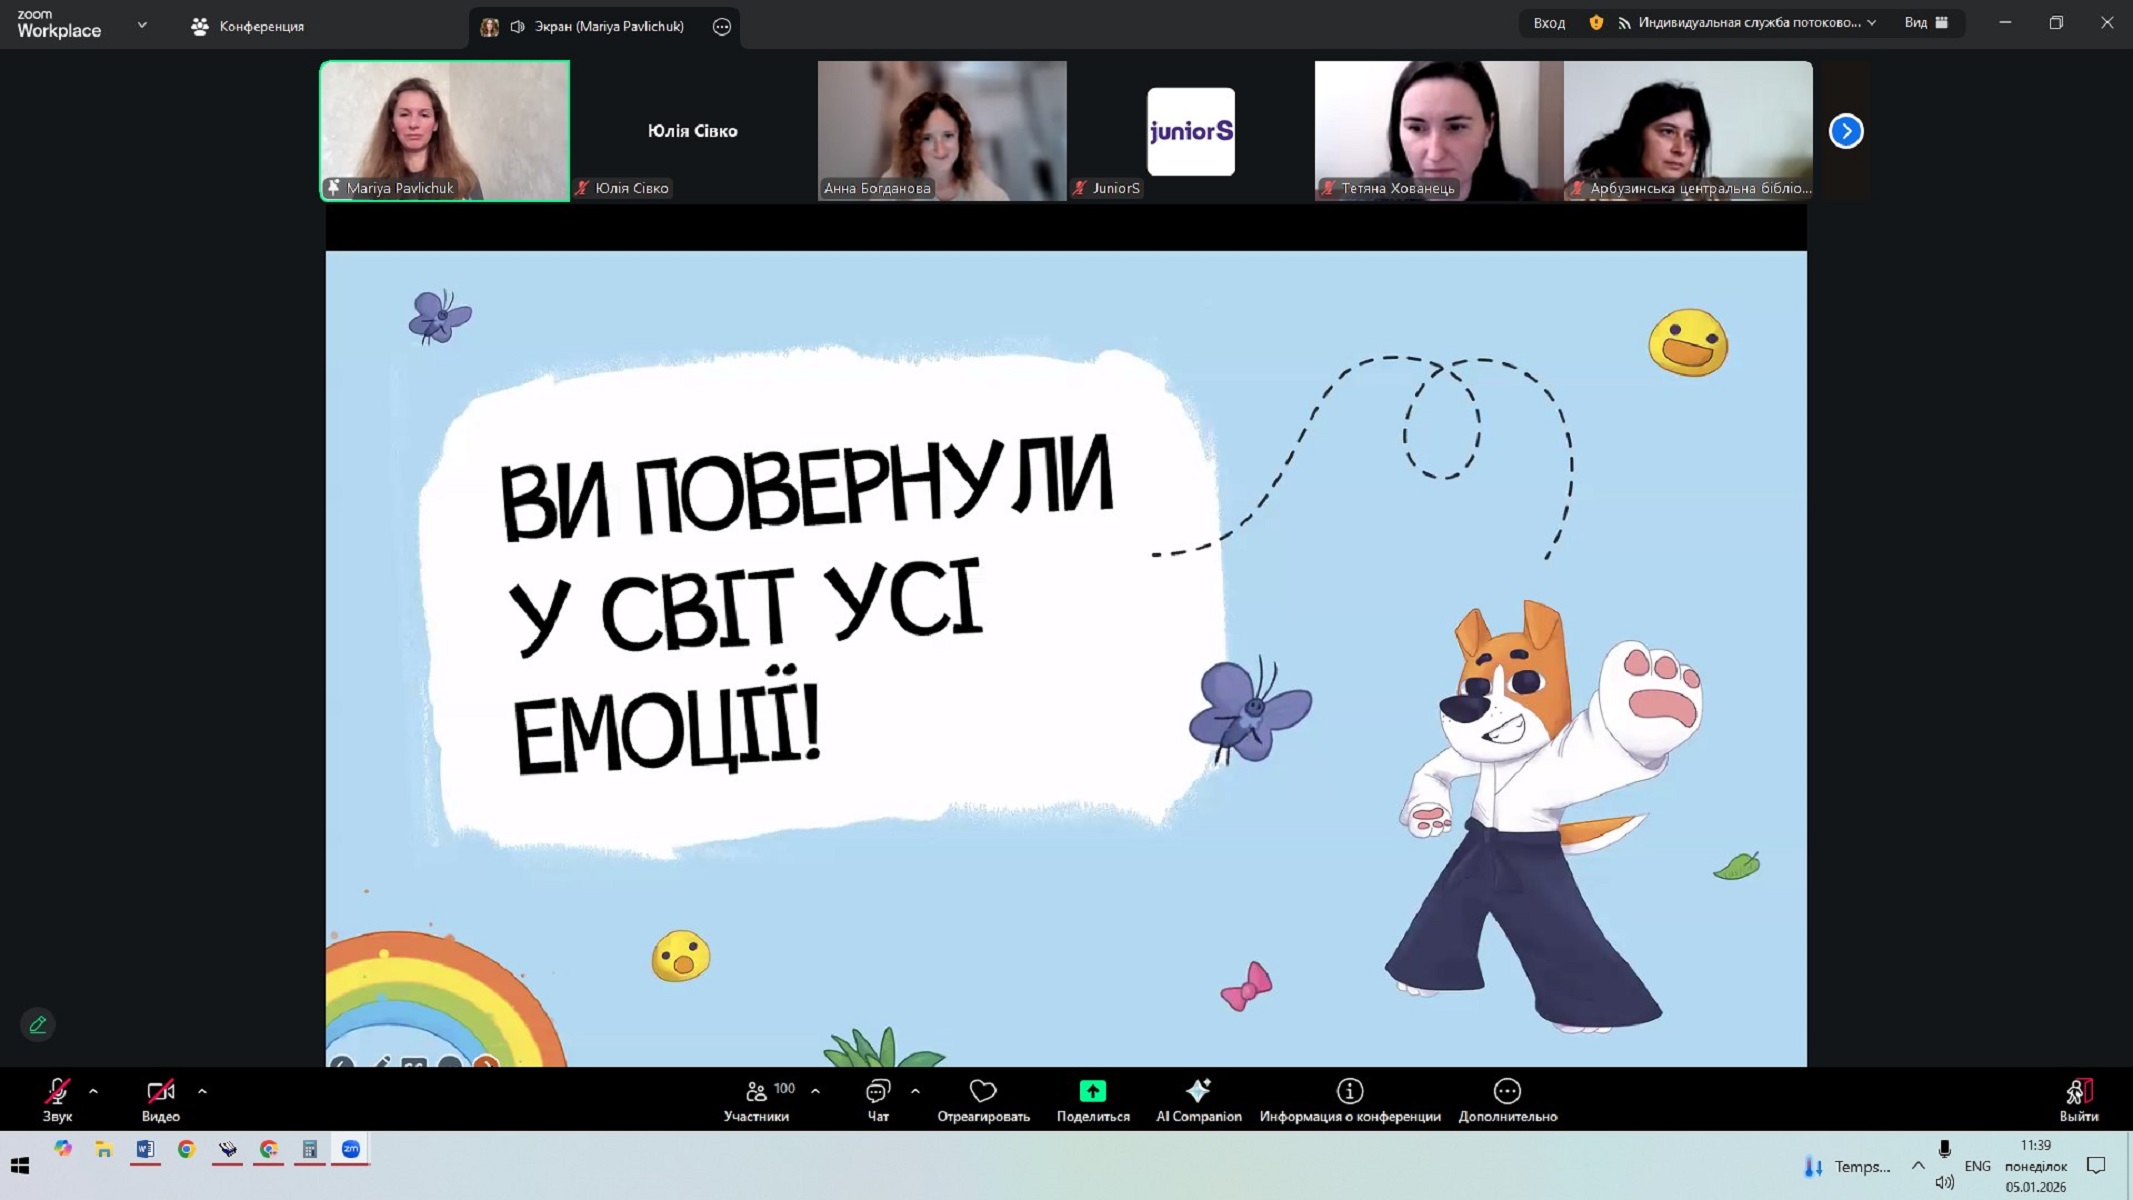Viewport: 2133px width, 1200px height.
Task: Open Zoom Workplace dropdown chevron
Action: tap(142, 25)
